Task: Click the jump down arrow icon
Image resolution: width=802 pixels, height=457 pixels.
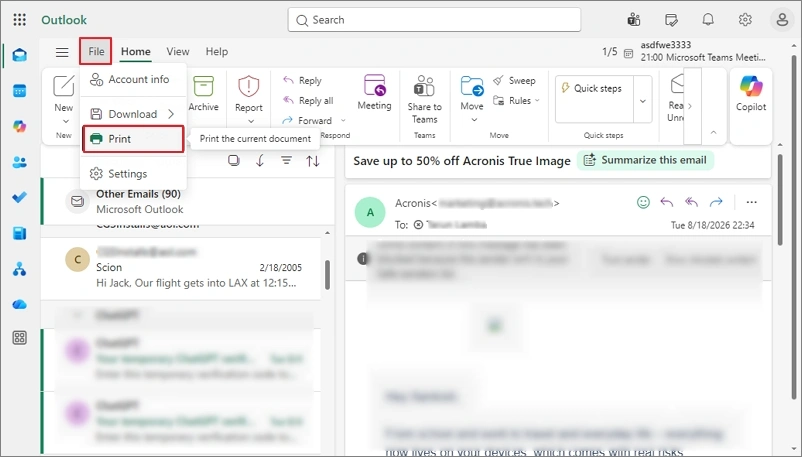Action: click(x=260, y=161)
